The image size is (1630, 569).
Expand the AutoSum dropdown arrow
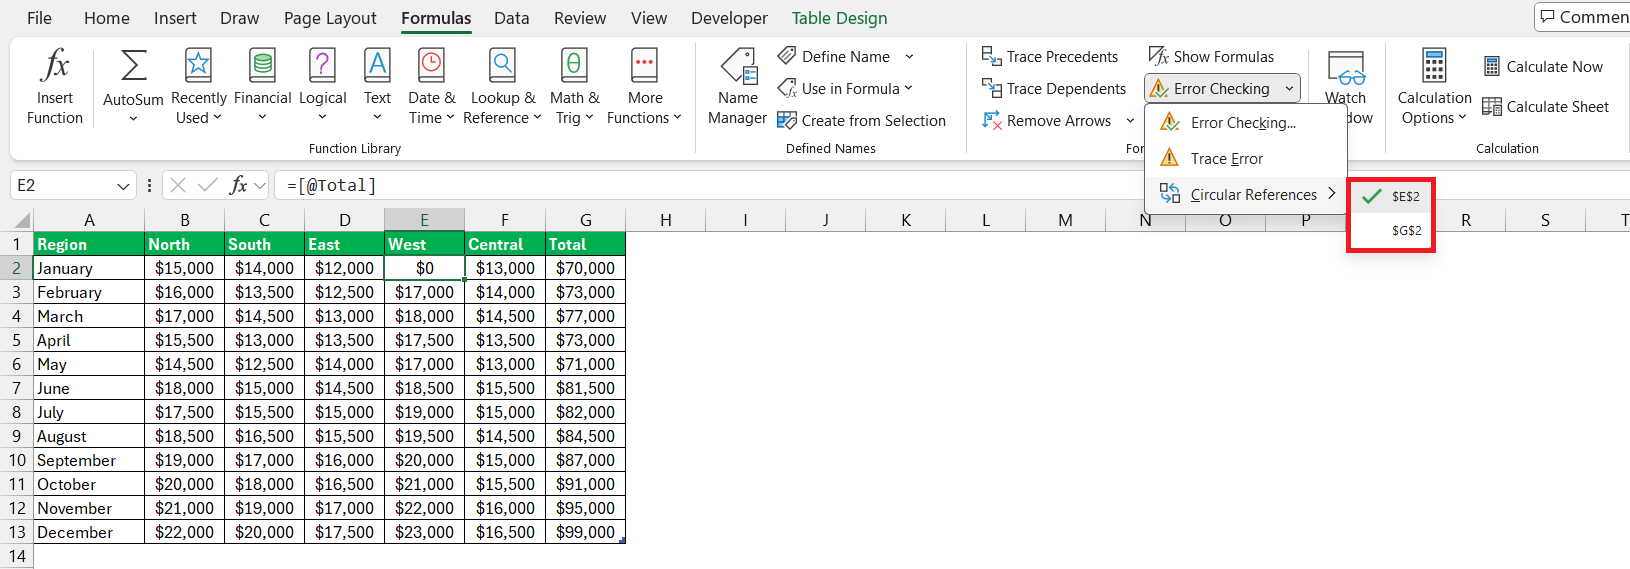click(133, 118)
